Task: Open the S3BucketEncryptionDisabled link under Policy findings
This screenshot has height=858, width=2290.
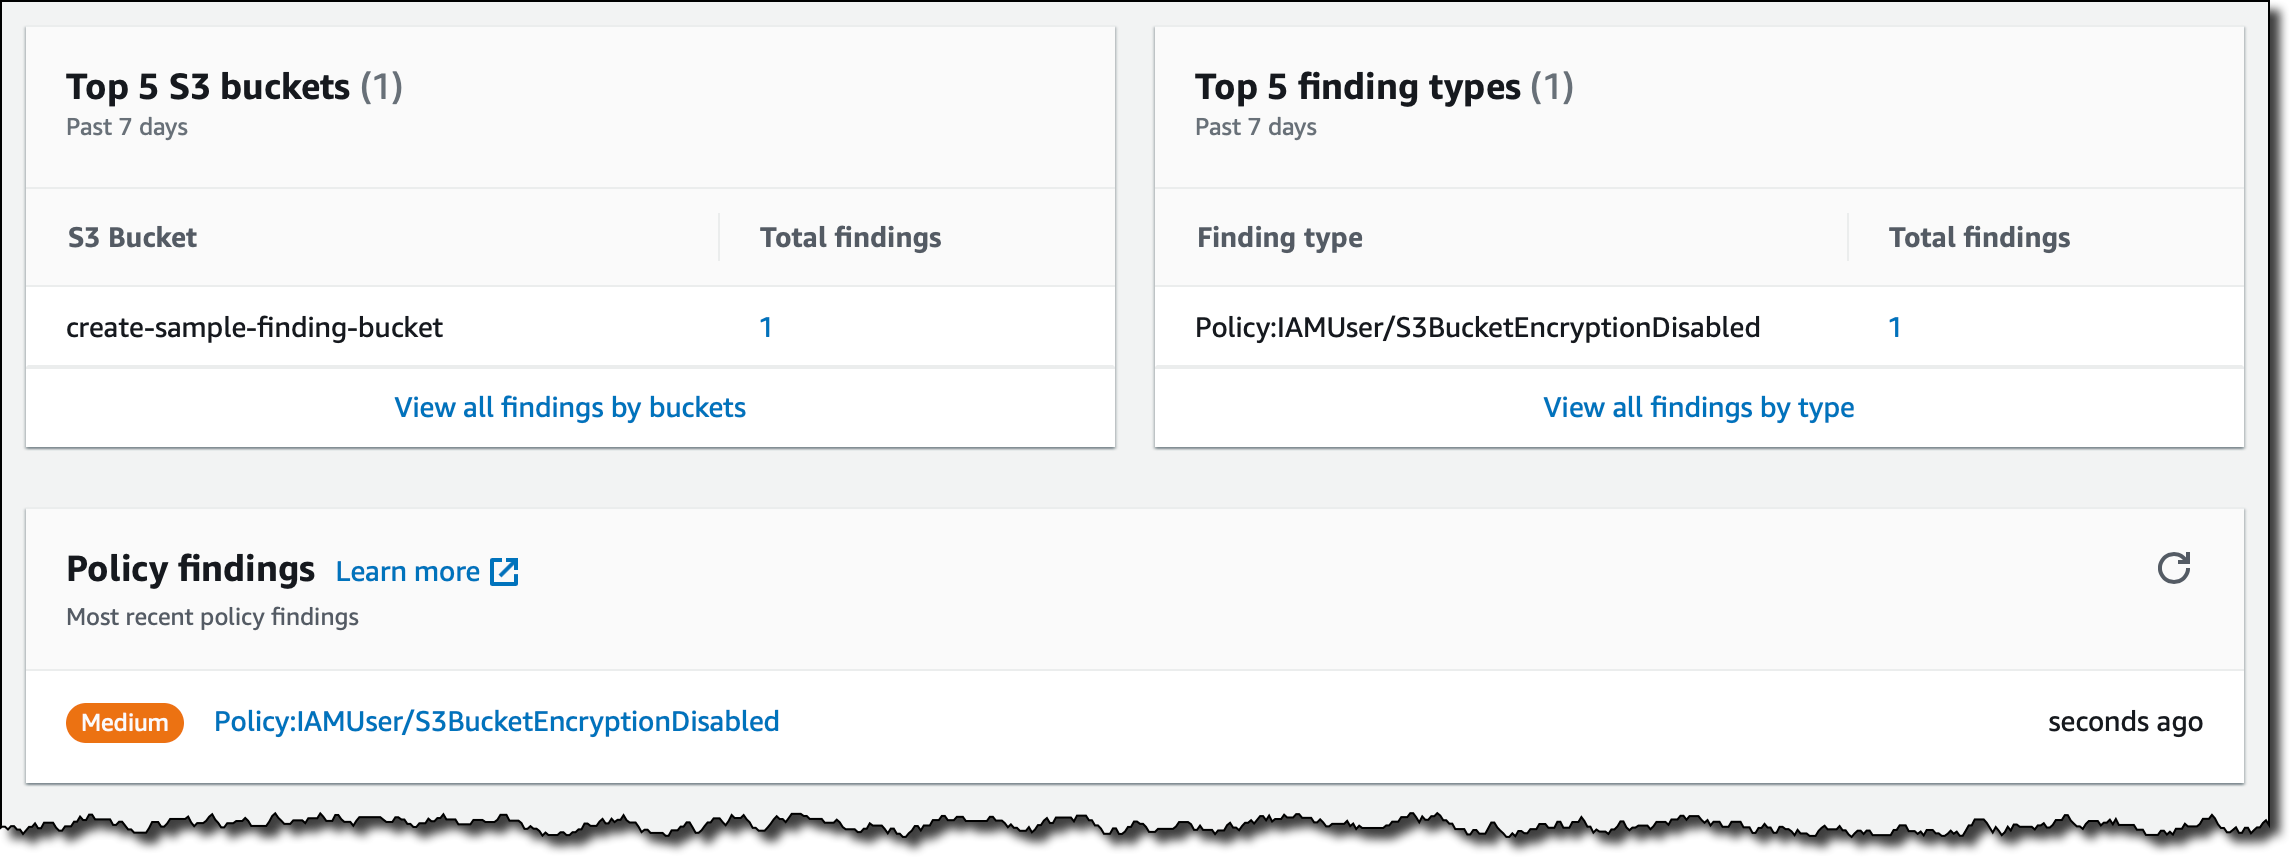Action: (x=496, y=722)
